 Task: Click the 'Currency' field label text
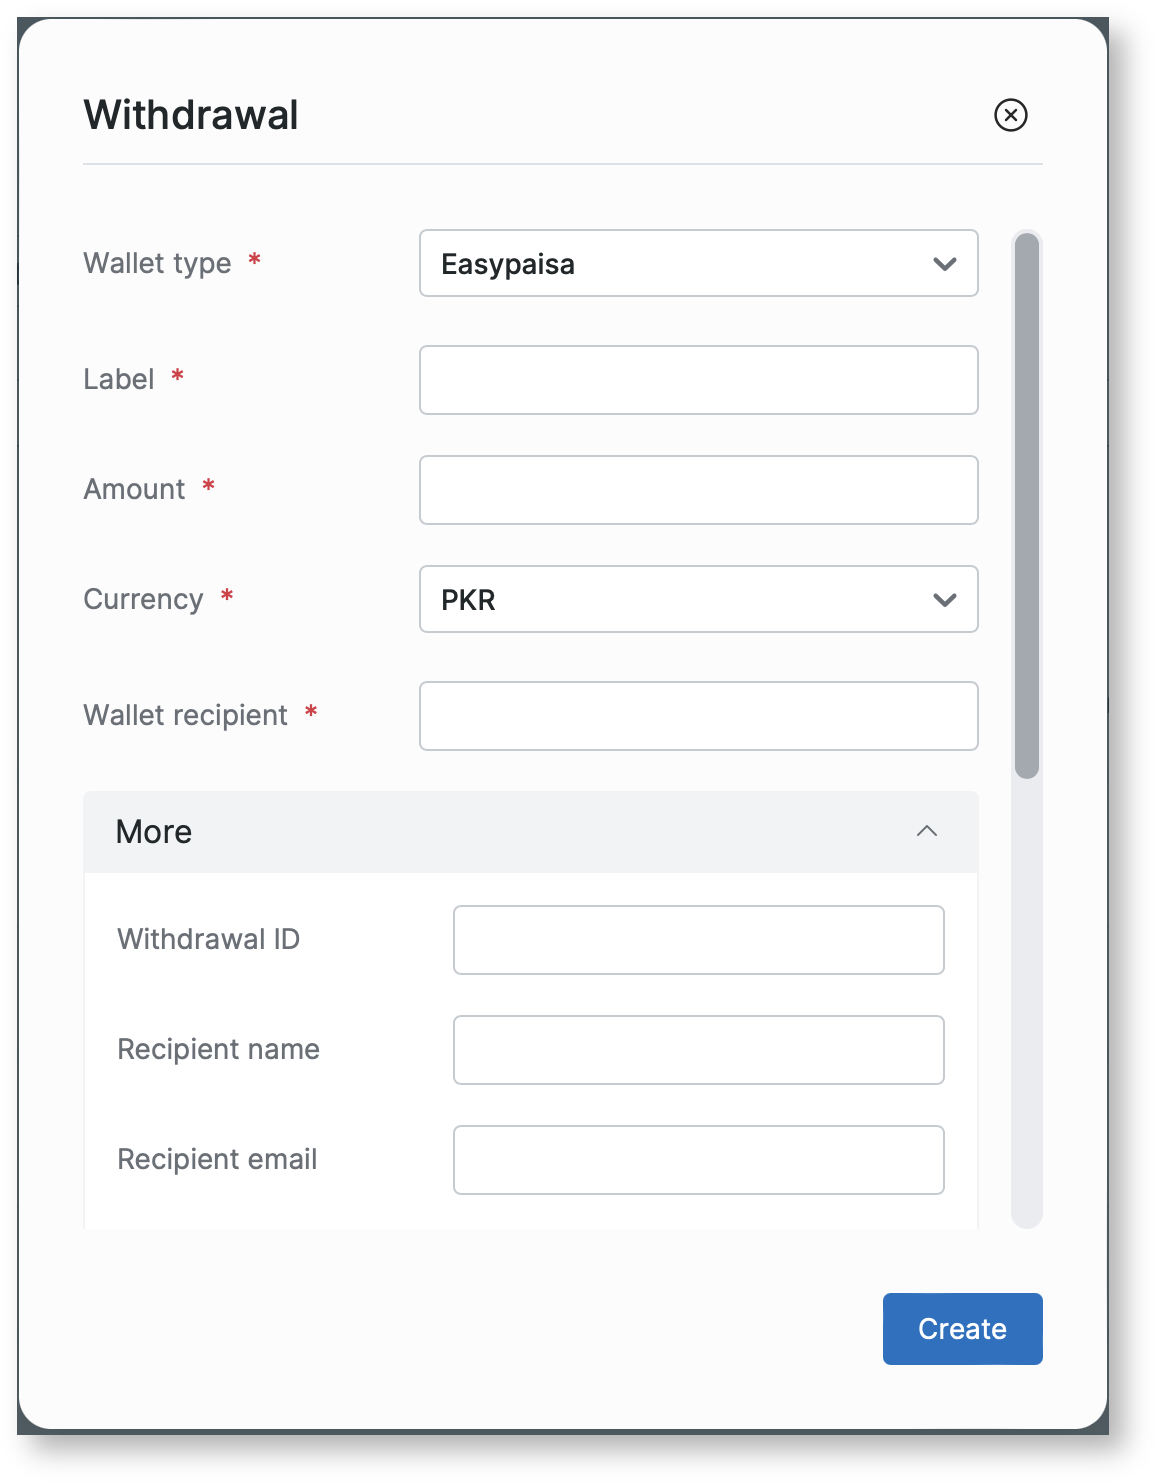[x=143, y=599]
